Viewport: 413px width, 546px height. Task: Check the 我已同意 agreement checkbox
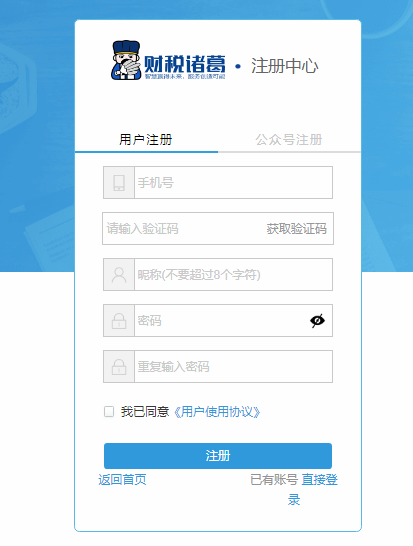click(x=109, y=412)
